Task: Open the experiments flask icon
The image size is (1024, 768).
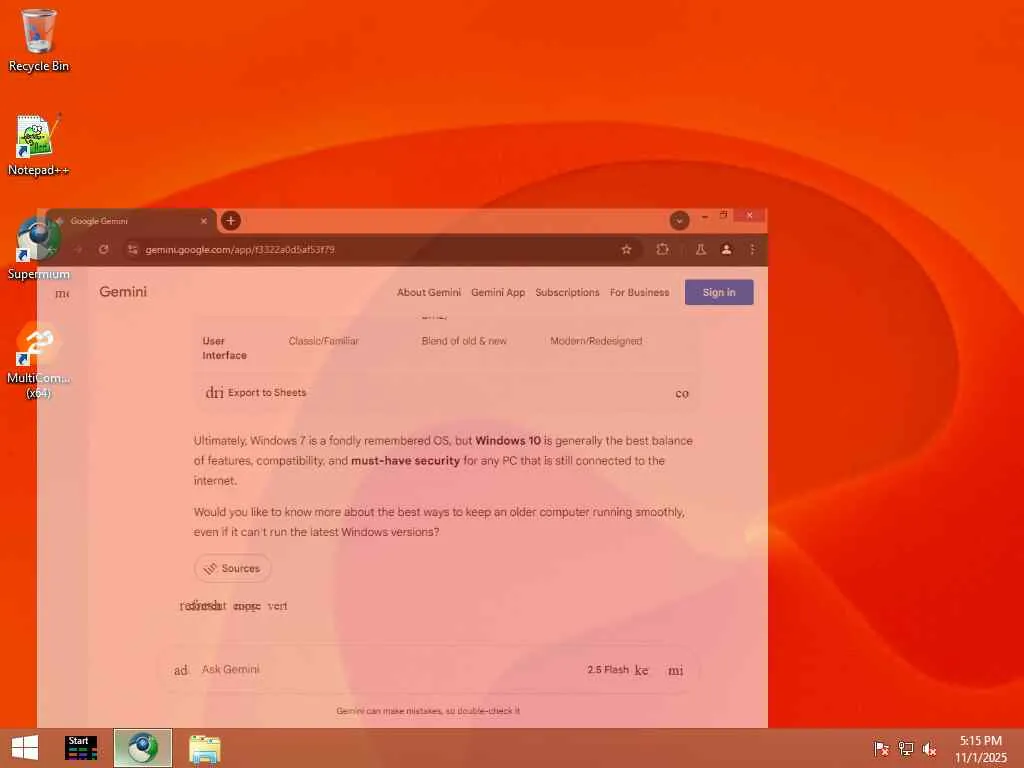Action: pos(701,249)
